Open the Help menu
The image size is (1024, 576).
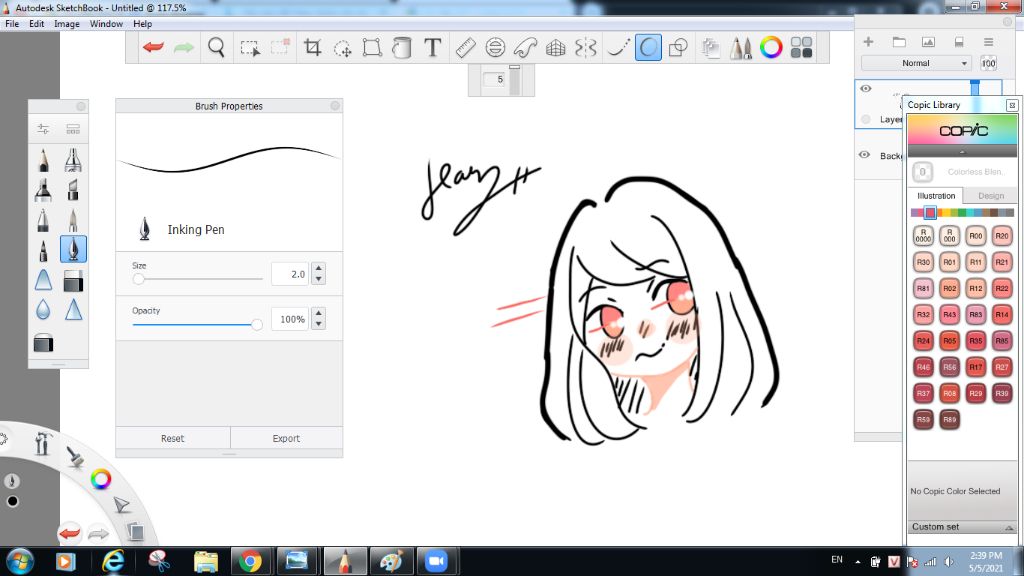coord(142,24)
